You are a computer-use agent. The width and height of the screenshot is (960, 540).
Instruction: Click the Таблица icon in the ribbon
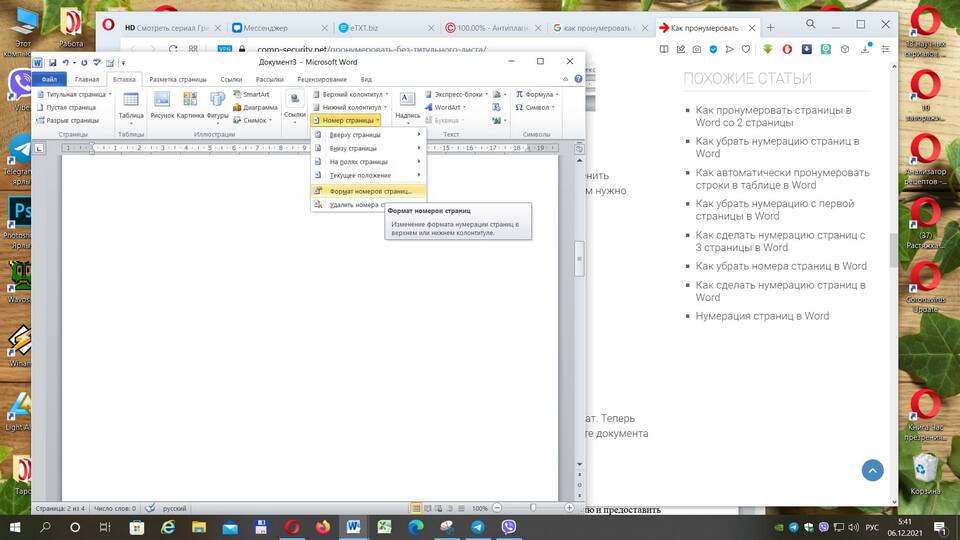(131, 102)
